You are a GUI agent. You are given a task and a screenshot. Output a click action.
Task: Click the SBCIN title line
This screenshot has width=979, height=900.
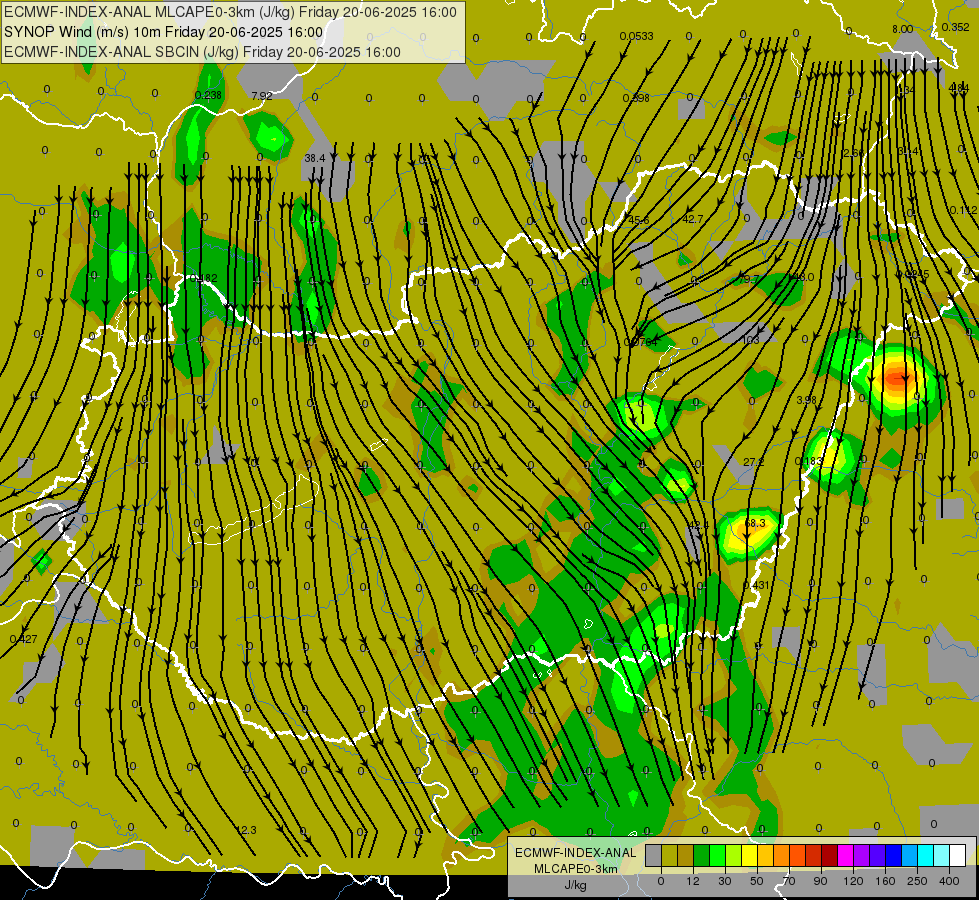(x=202, y=52)
